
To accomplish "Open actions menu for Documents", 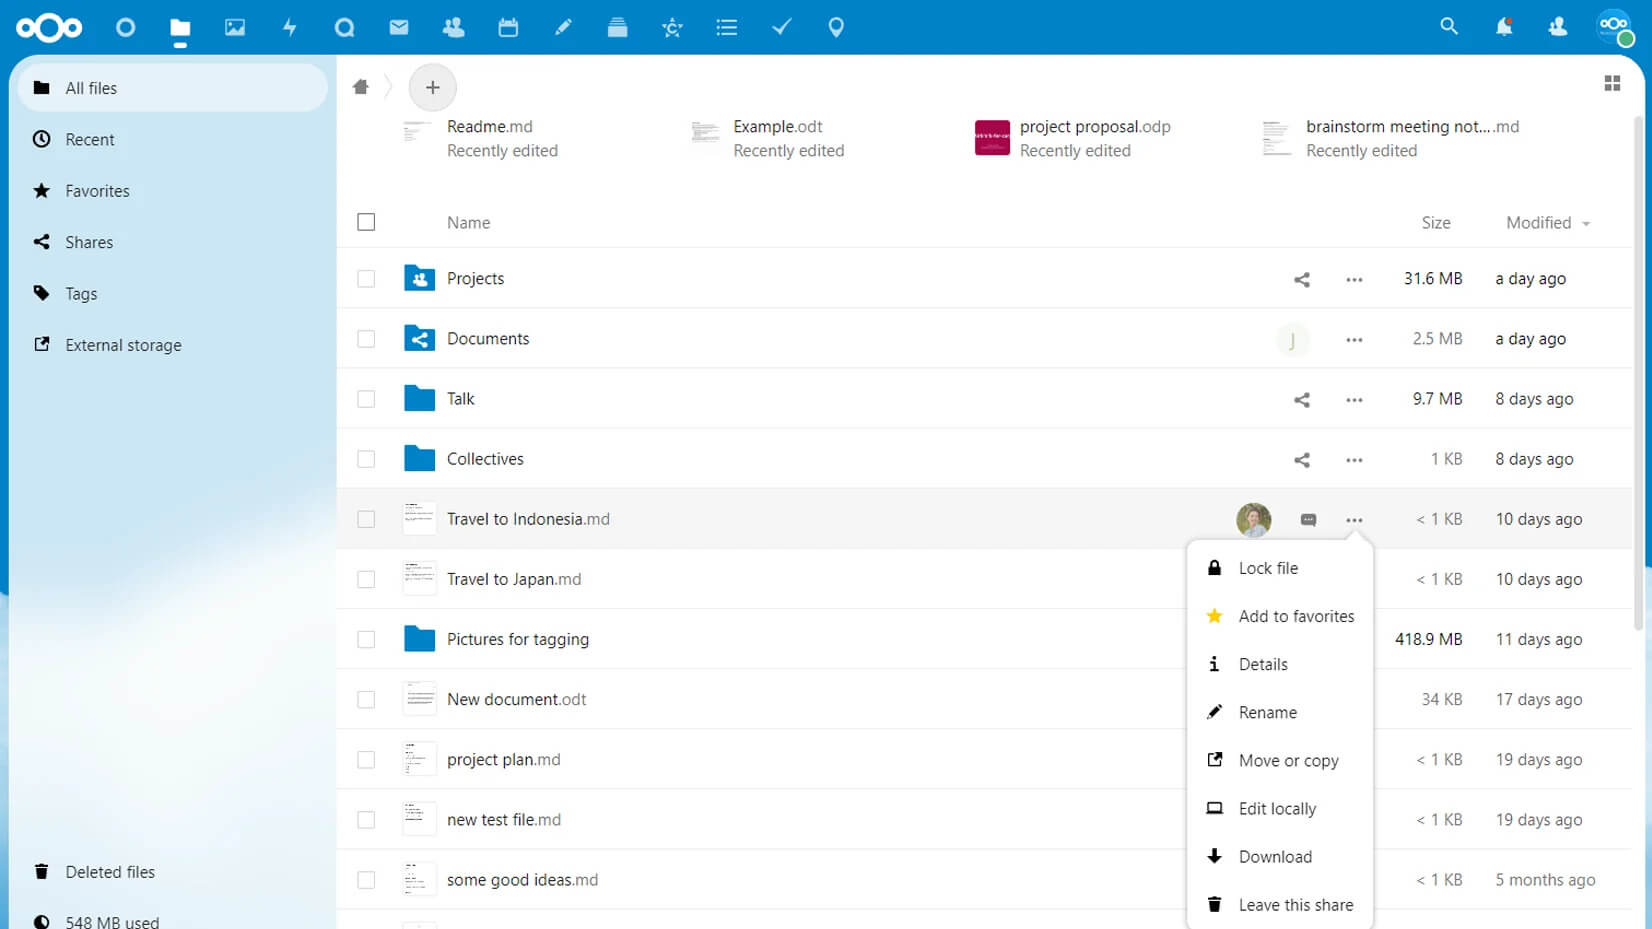I will 1354,339.
